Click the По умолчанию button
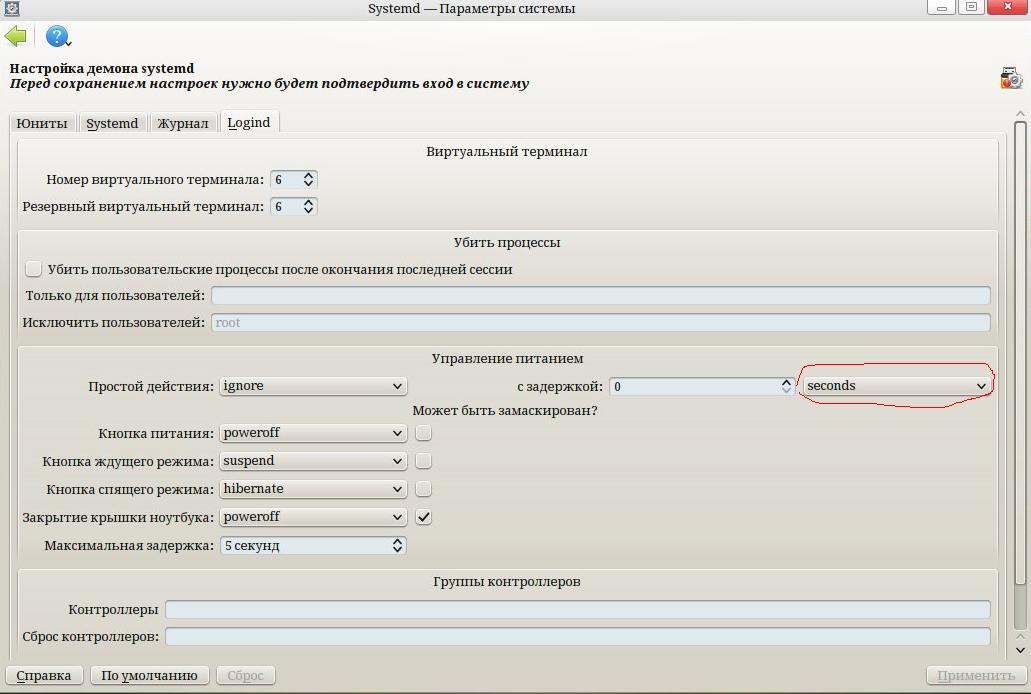This screenshot has width=1031, height=694. 149,676
